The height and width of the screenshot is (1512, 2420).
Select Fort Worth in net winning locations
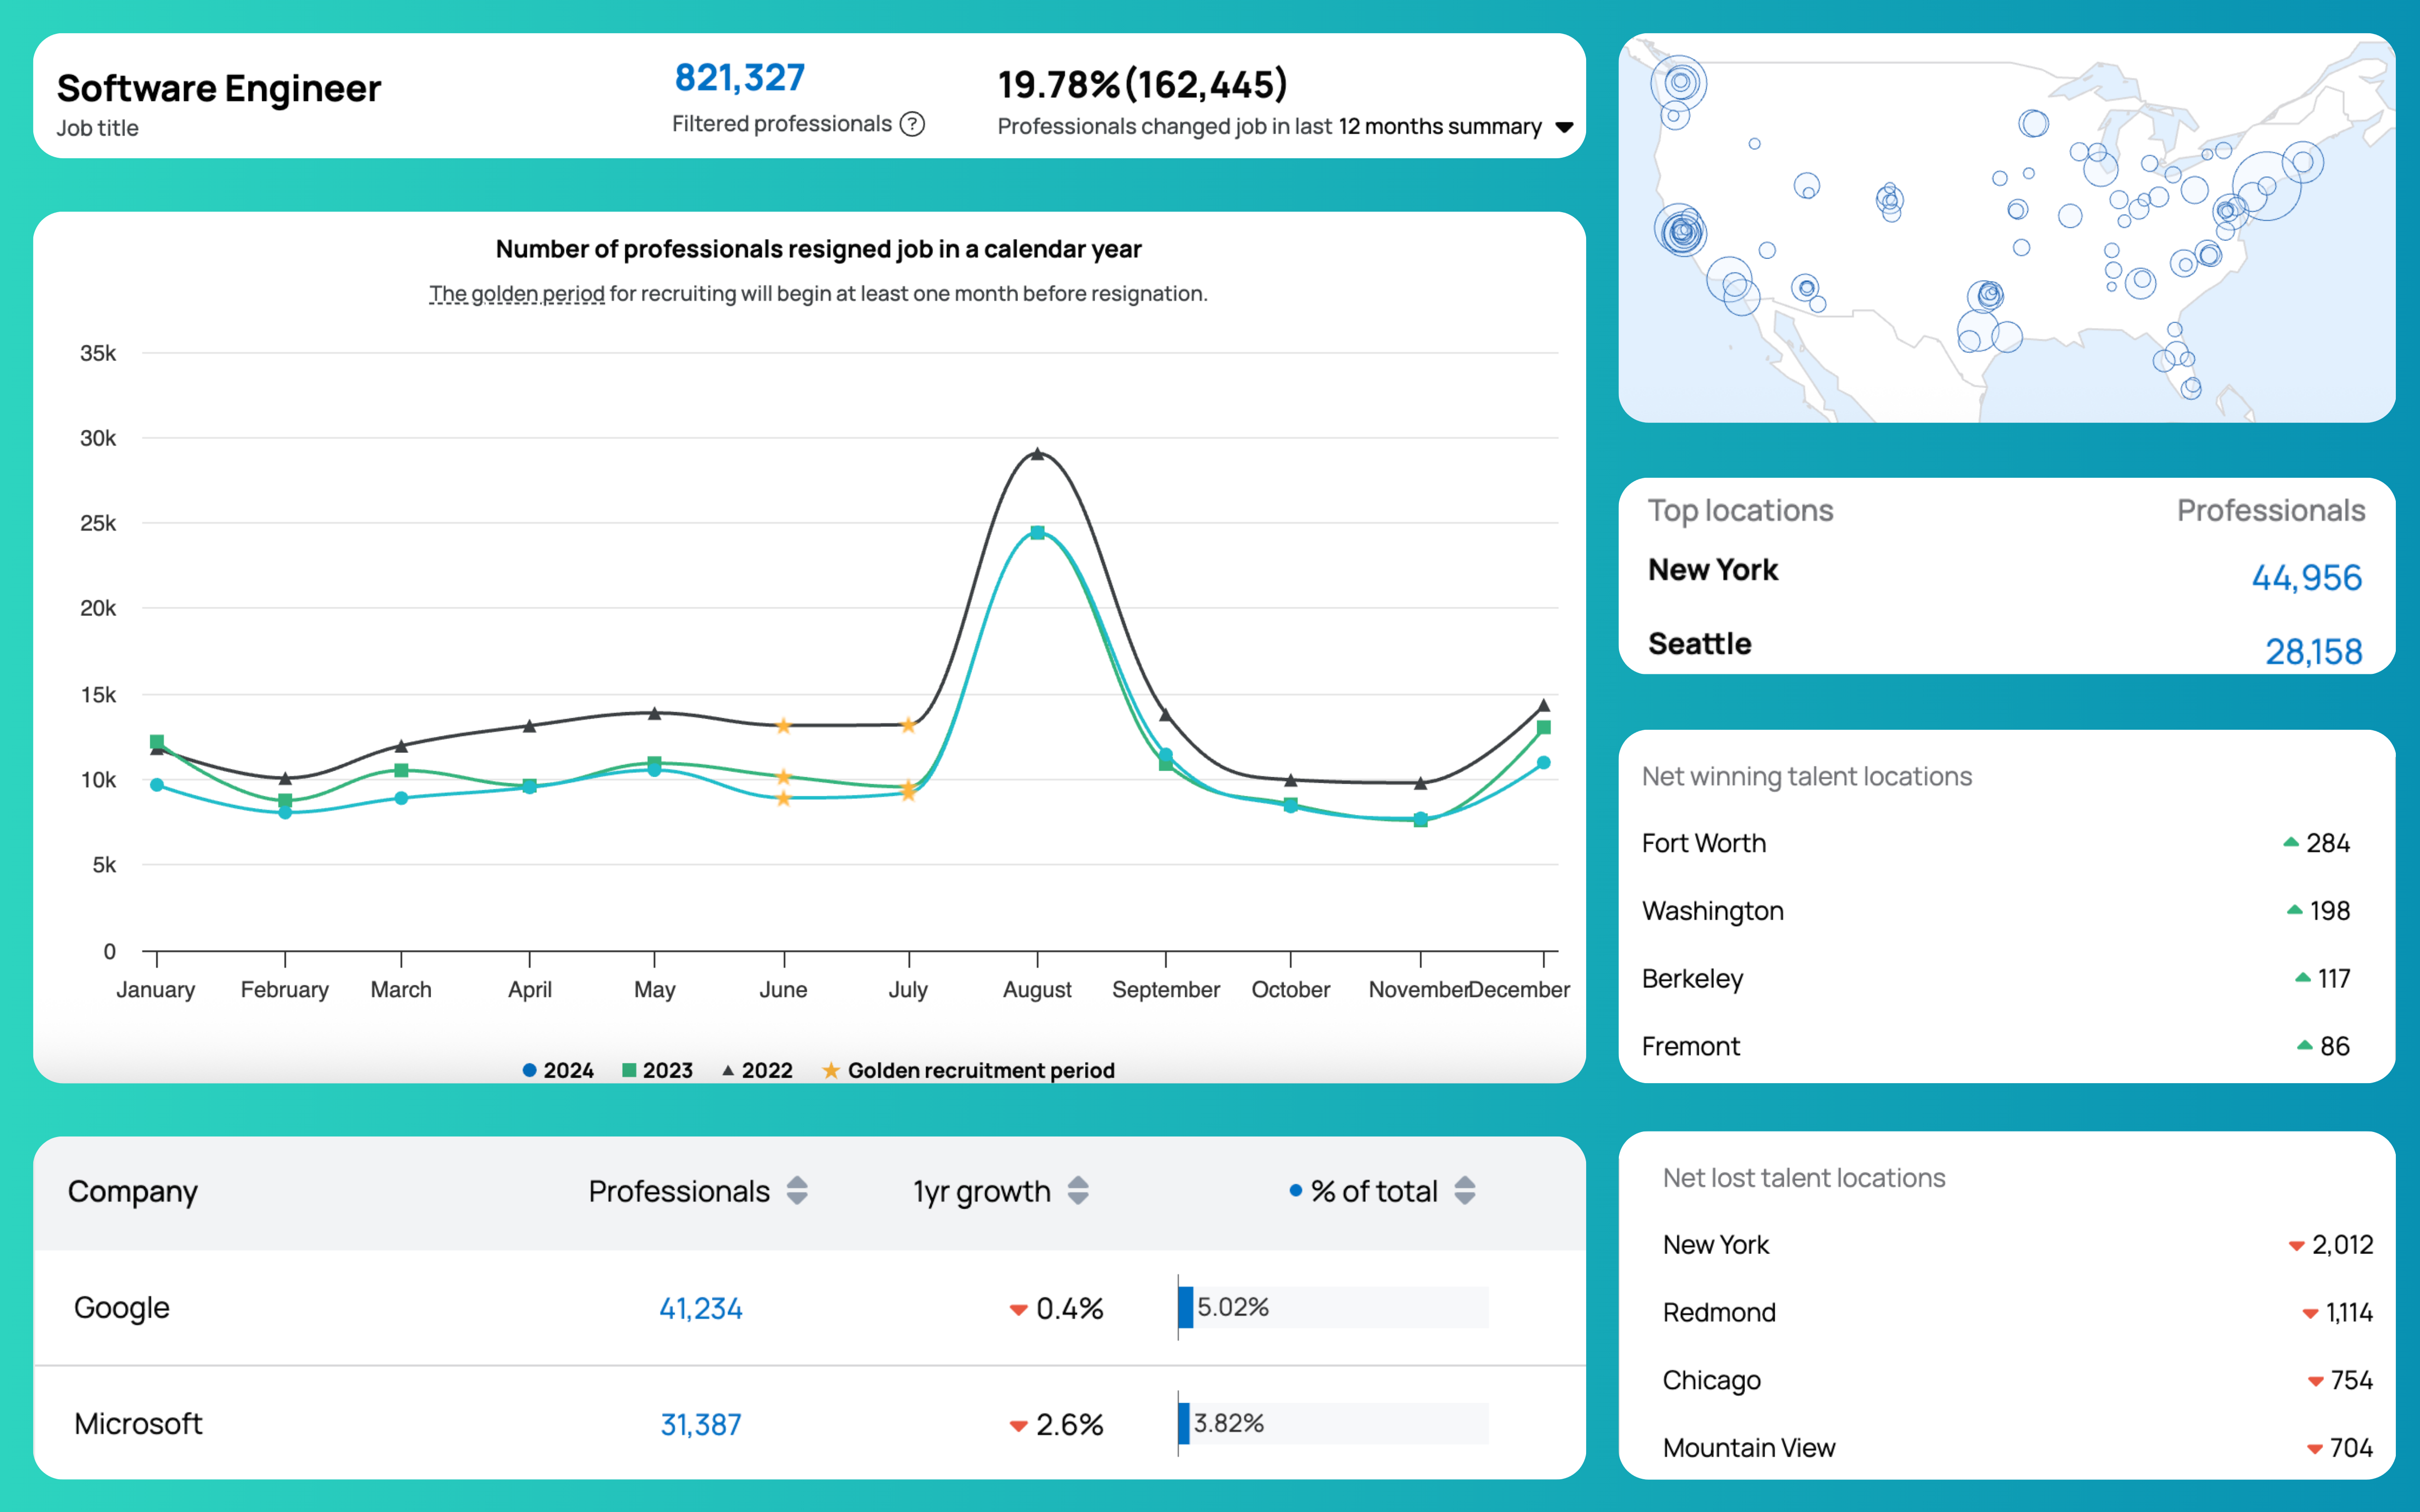1703,843
